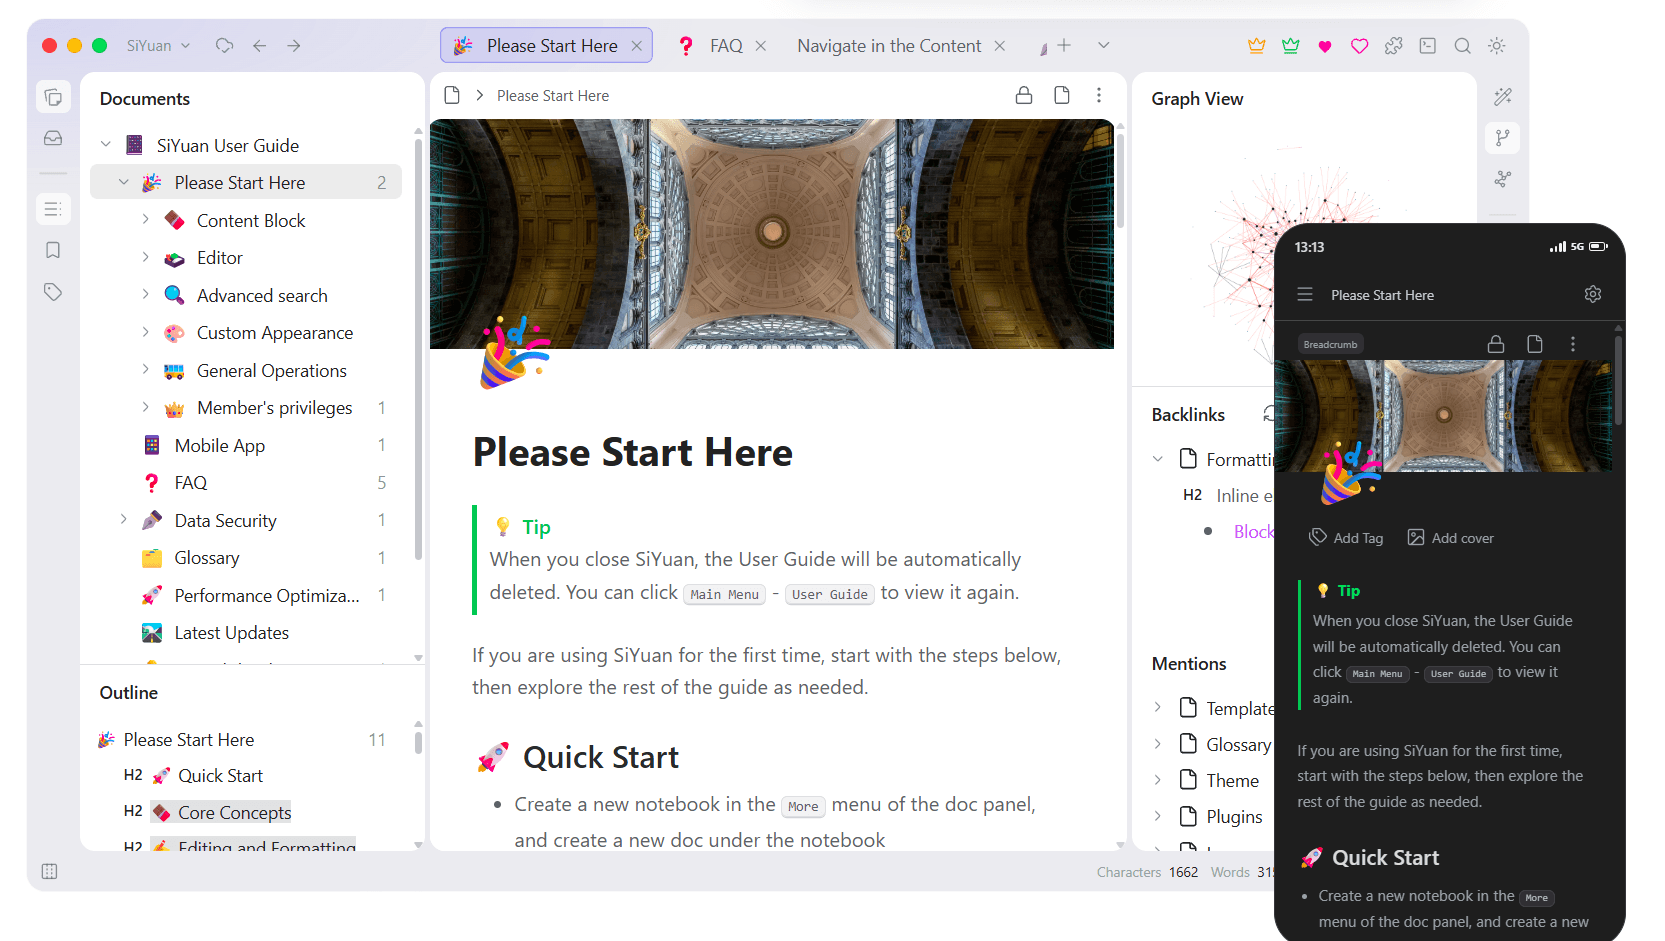Open the Inbox dock icon

point(53,138)
